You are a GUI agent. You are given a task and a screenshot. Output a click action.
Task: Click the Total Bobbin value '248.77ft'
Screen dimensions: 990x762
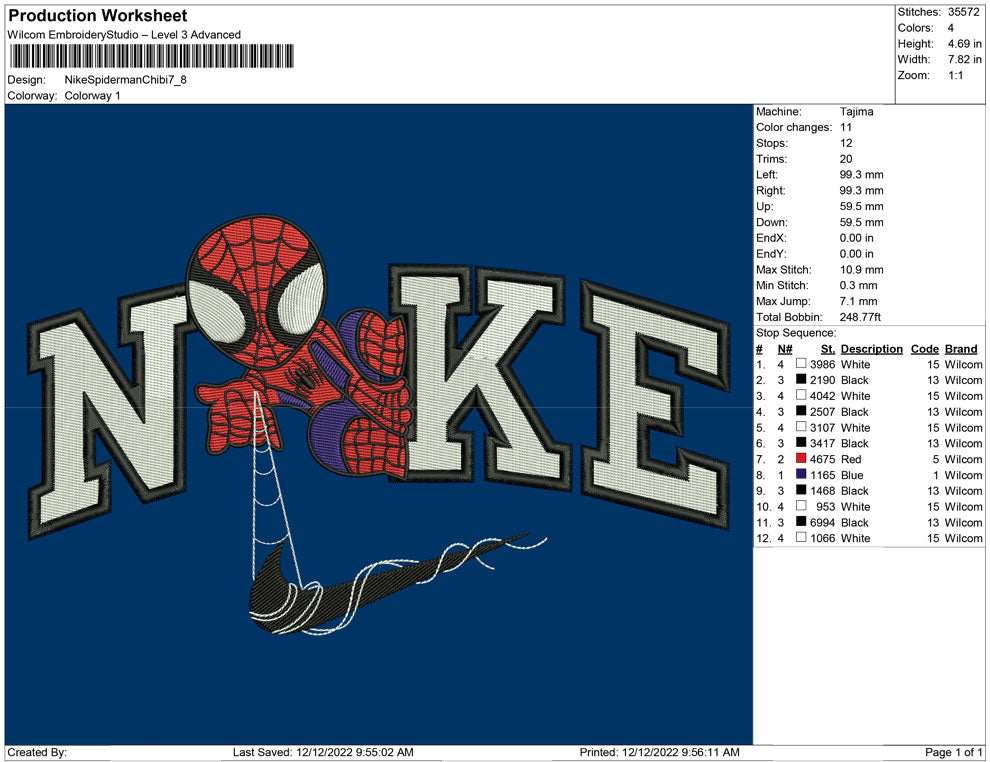(860, 317)
